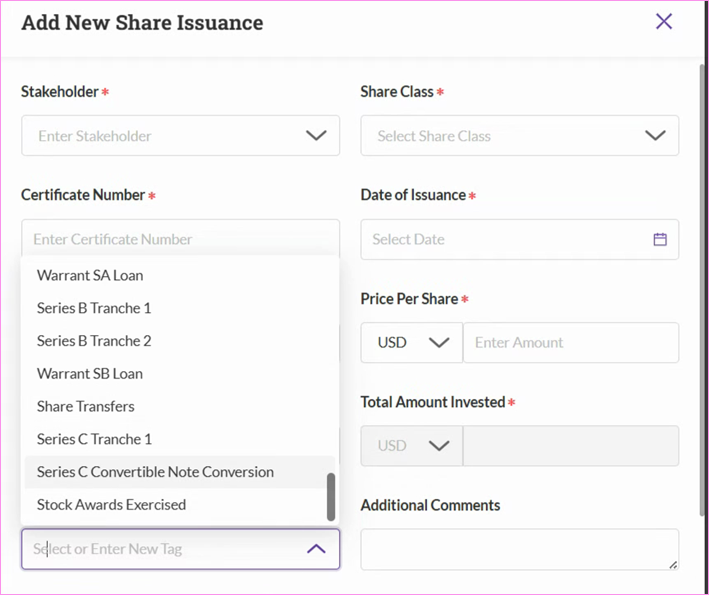This screenshot has width=709, height=595.
Task: Open the Price Per Share currency dropdown
Action: 411,342
